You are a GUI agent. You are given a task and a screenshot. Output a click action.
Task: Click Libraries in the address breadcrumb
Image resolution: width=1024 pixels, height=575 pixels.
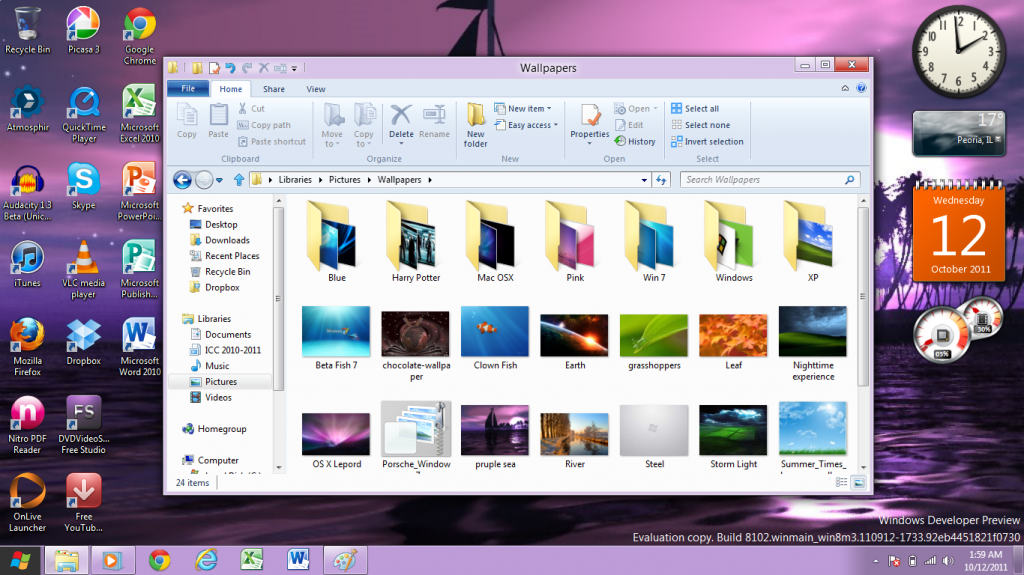pos(295,180)
